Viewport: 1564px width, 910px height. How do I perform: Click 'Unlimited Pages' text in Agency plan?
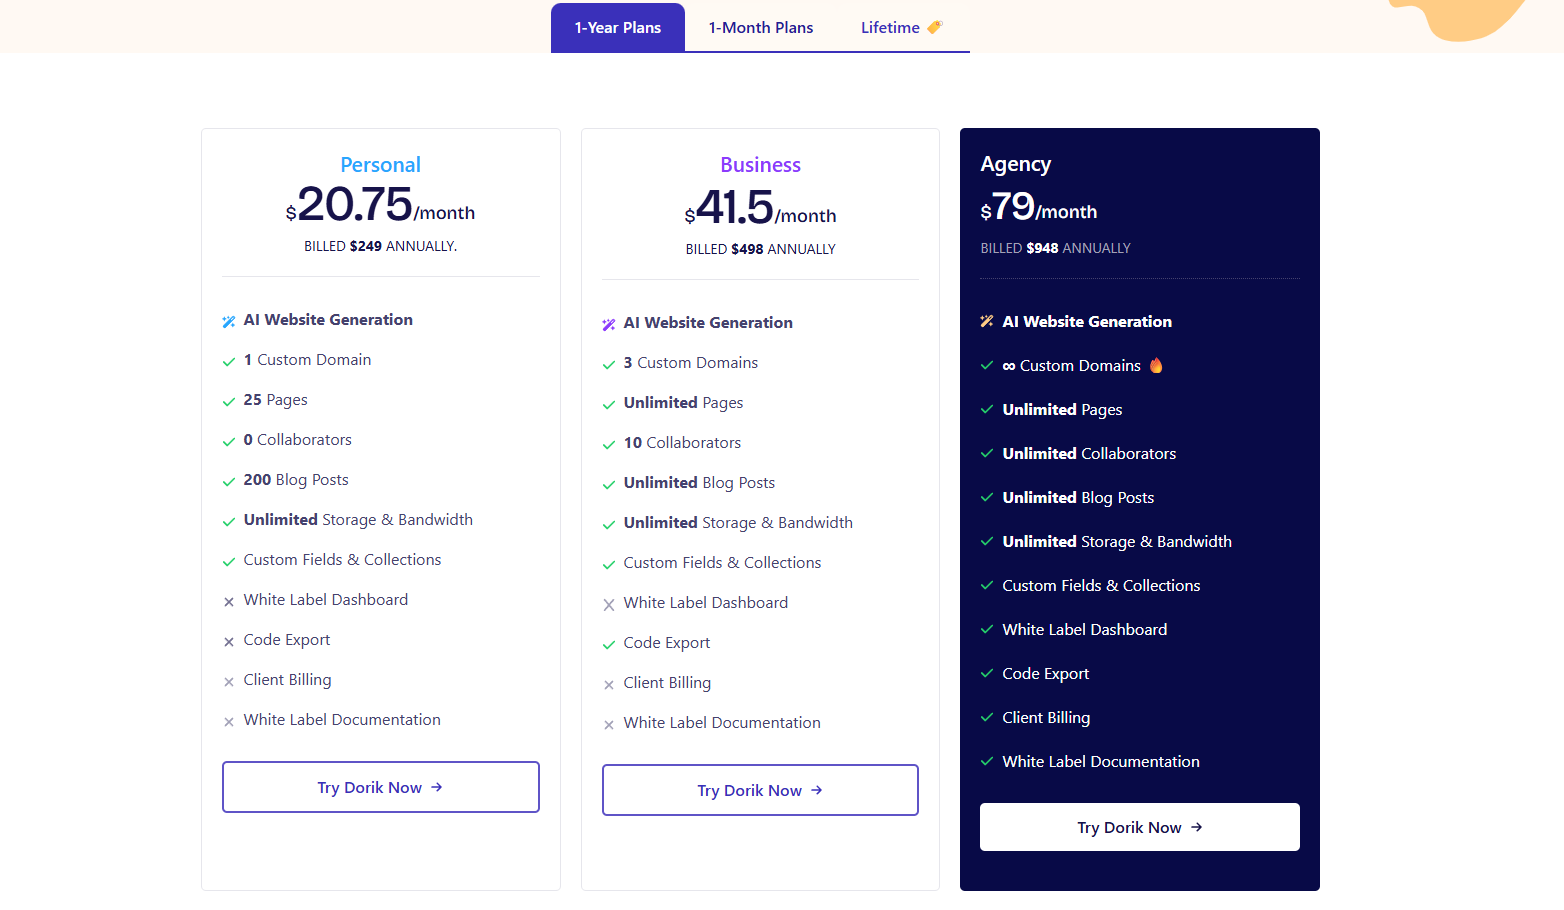pyautogui.click(x=1062, y=410)
